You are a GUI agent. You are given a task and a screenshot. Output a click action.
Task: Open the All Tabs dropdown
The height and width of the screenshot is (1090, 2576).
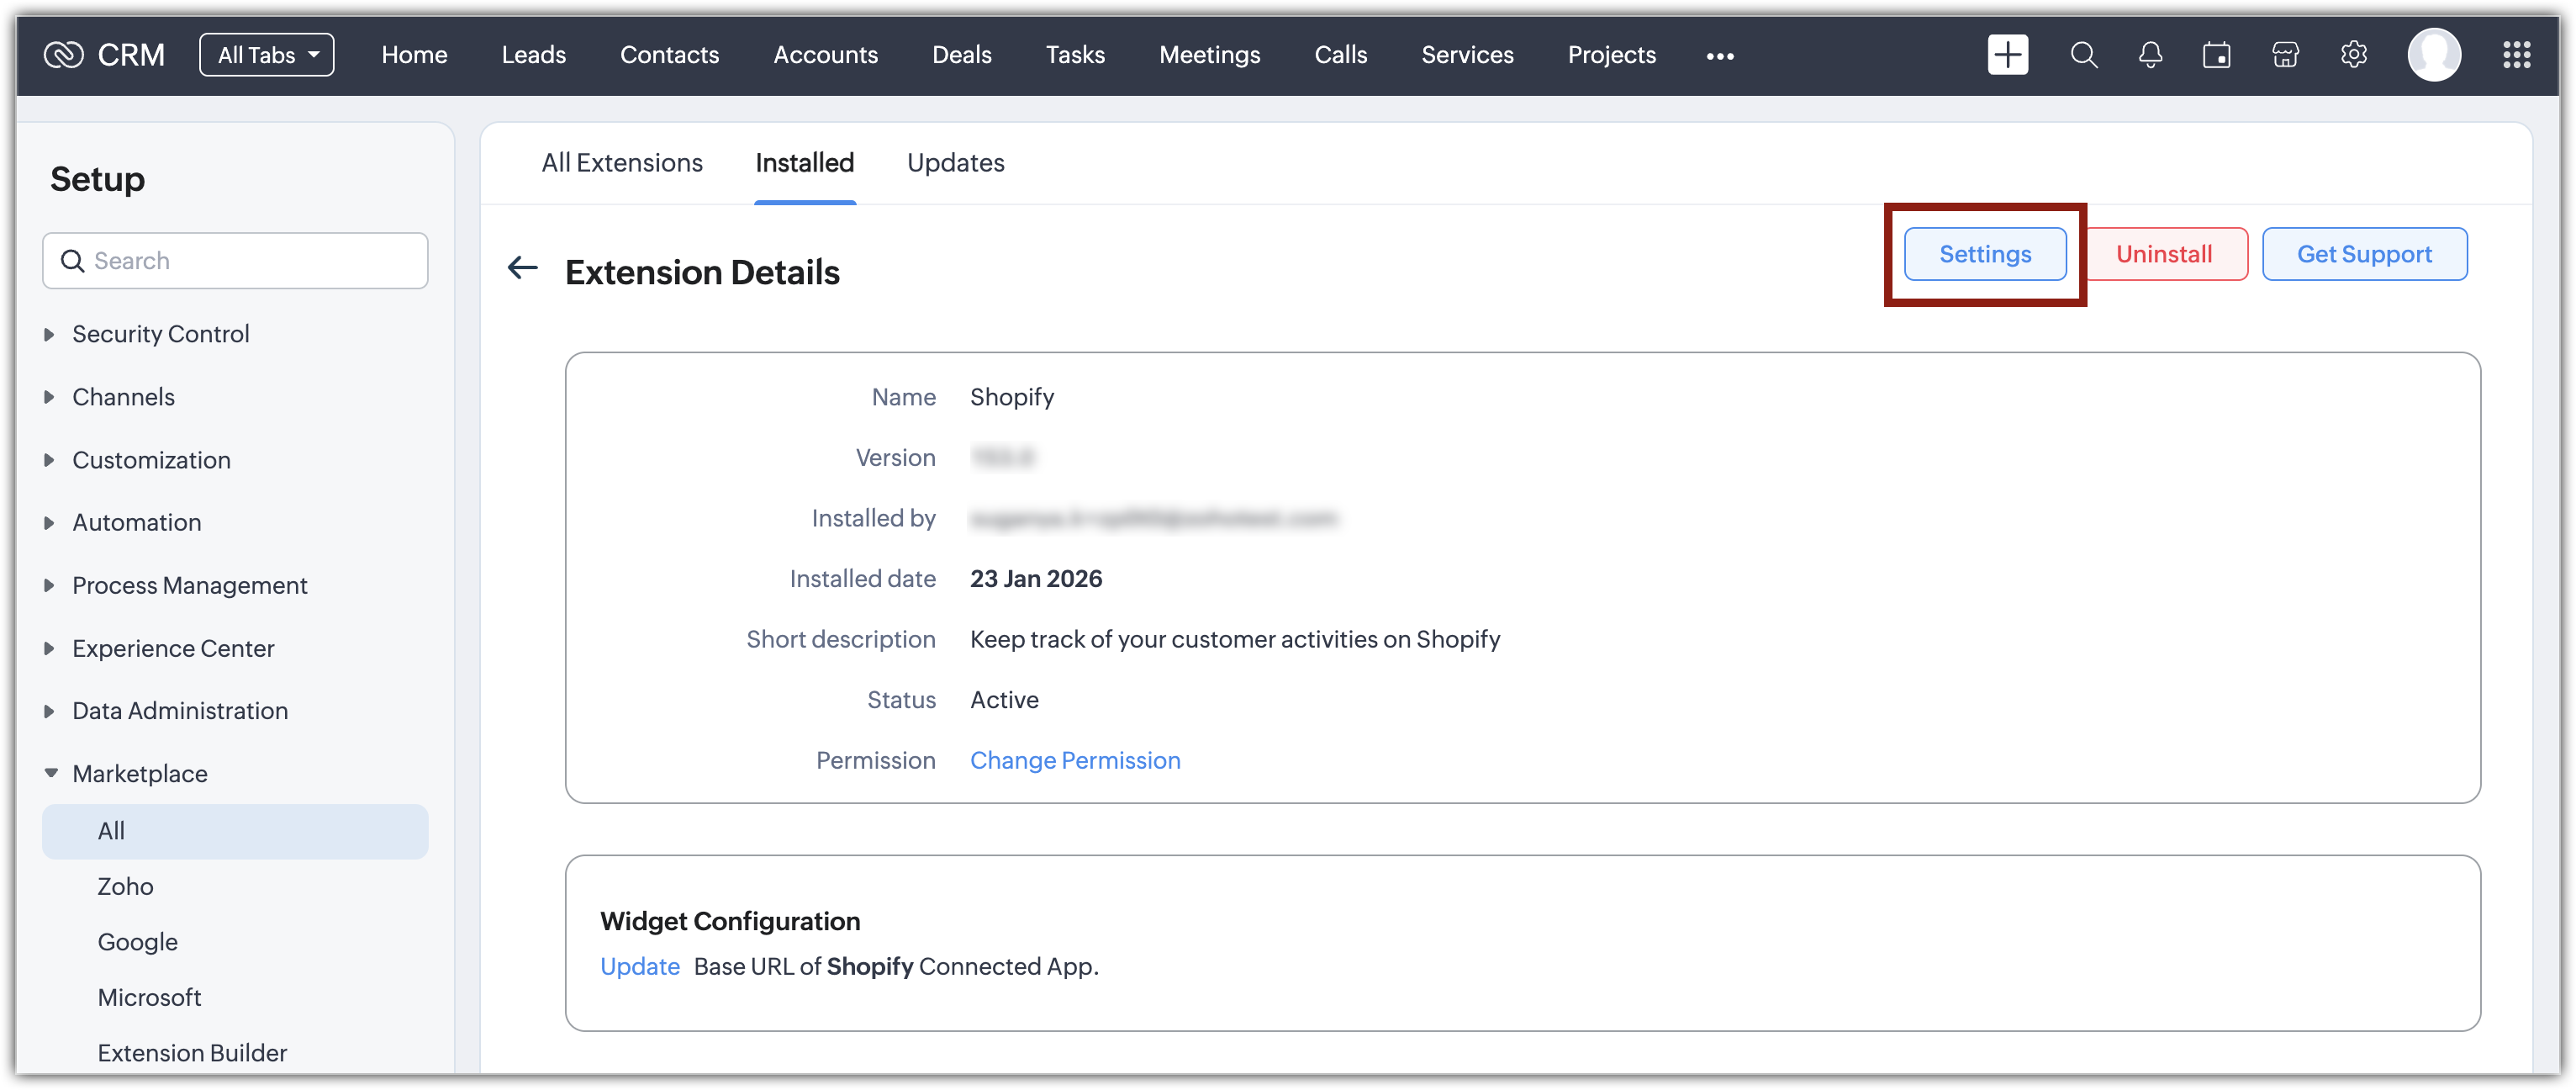(267, 55)
